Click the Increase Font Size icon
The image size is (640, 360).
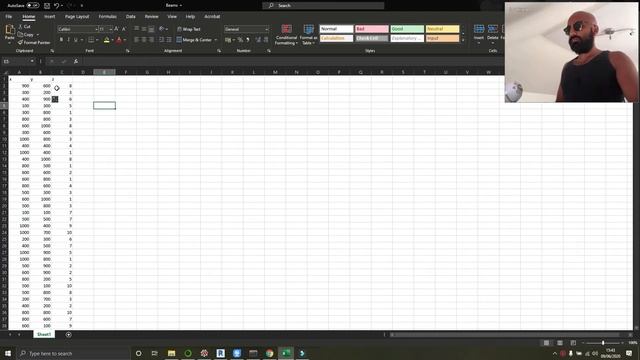tap(116, 29)
